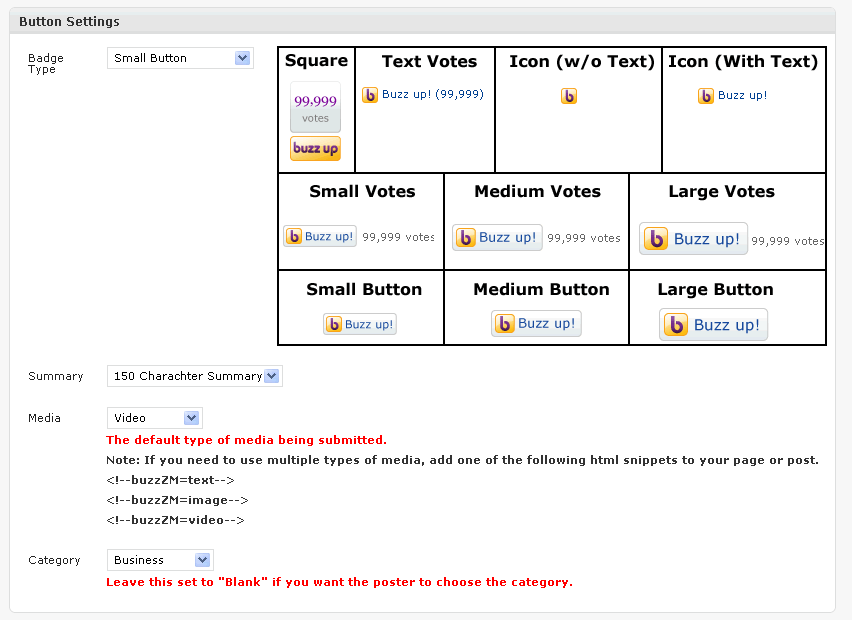Image resolution: width=852 pixels, height=620 pixels.
Task: Click the icon-only Buzz badge without text
Action: [568, 96]
